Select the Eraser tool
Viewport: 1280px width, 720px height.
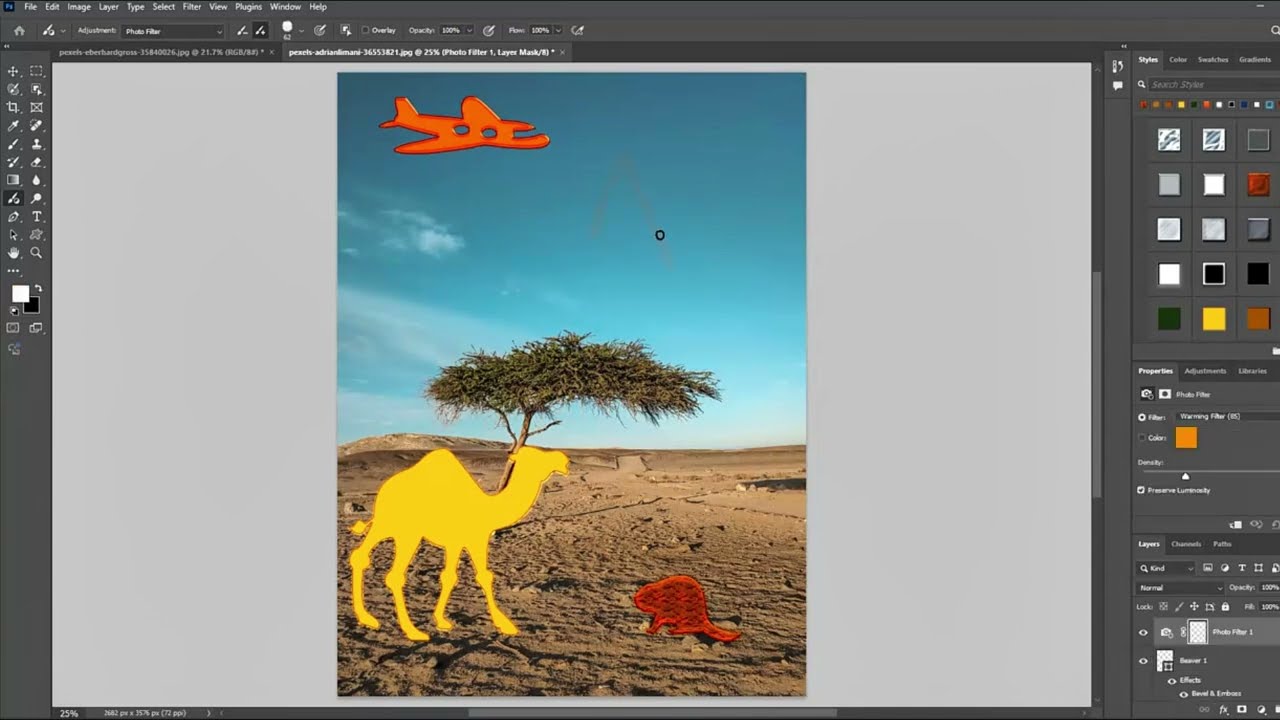click(37, 162)
